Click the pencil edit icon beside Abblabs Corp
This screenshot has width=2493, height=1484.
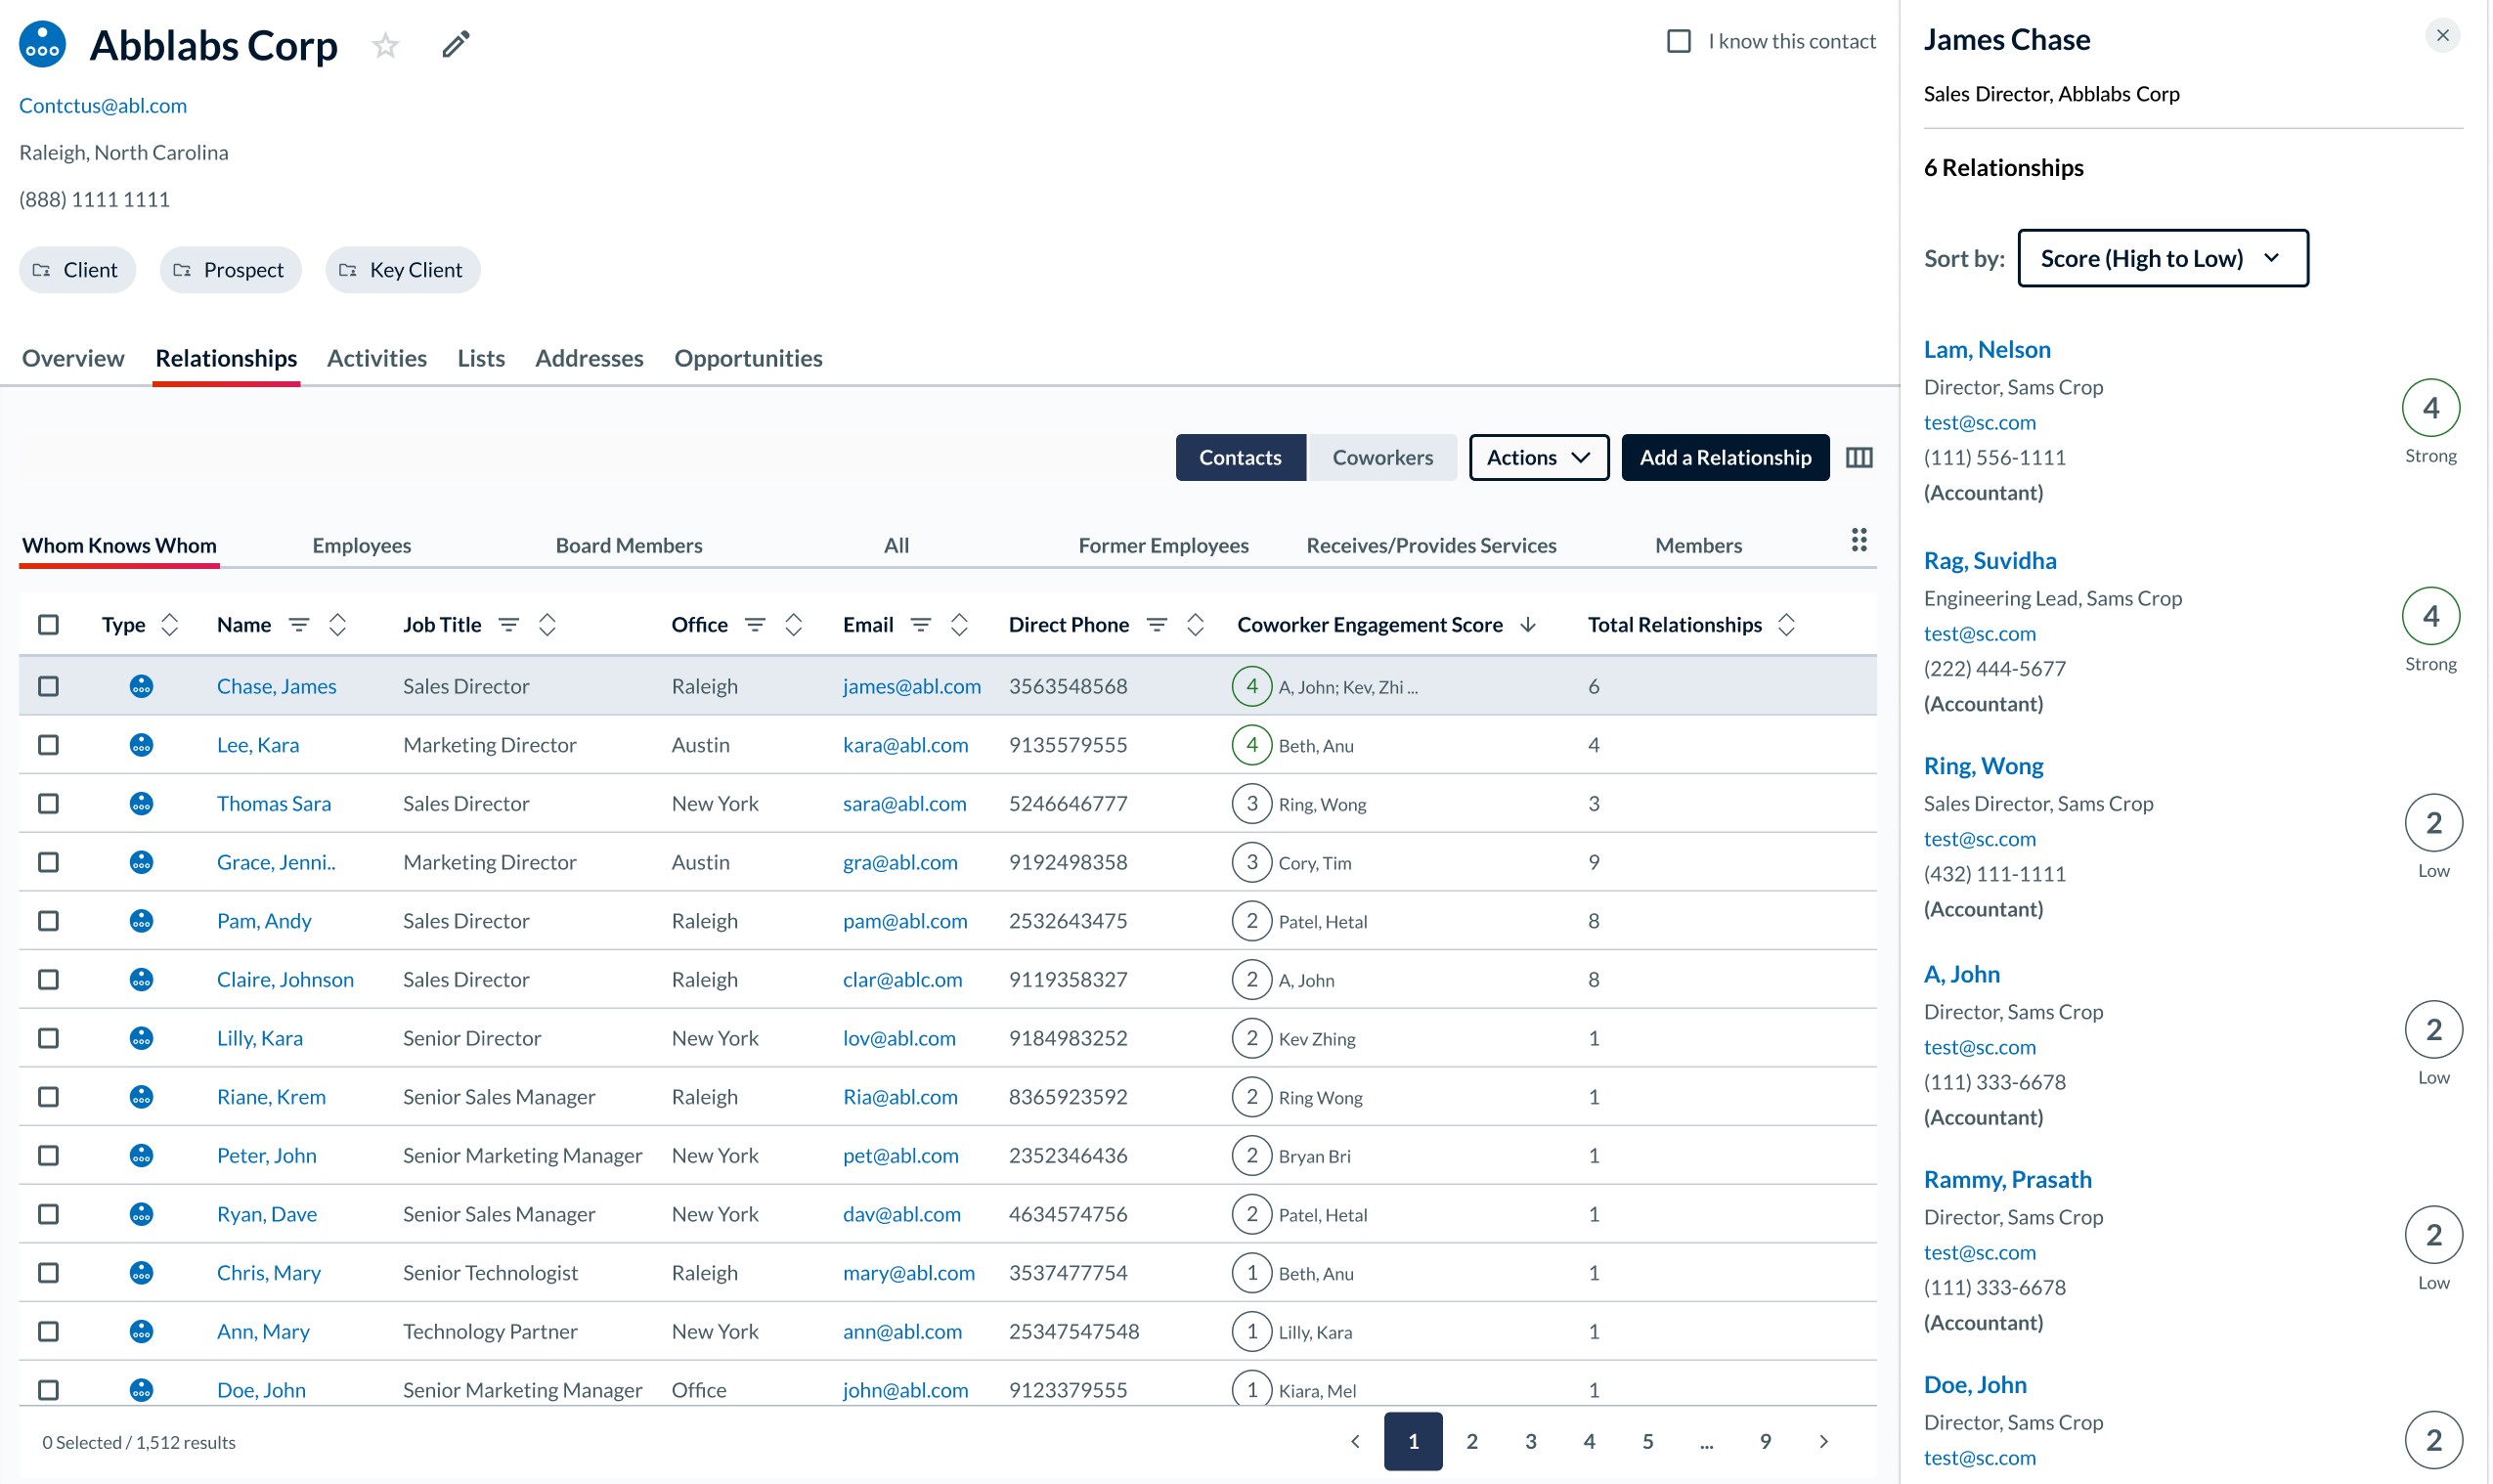tap(456, 45)
